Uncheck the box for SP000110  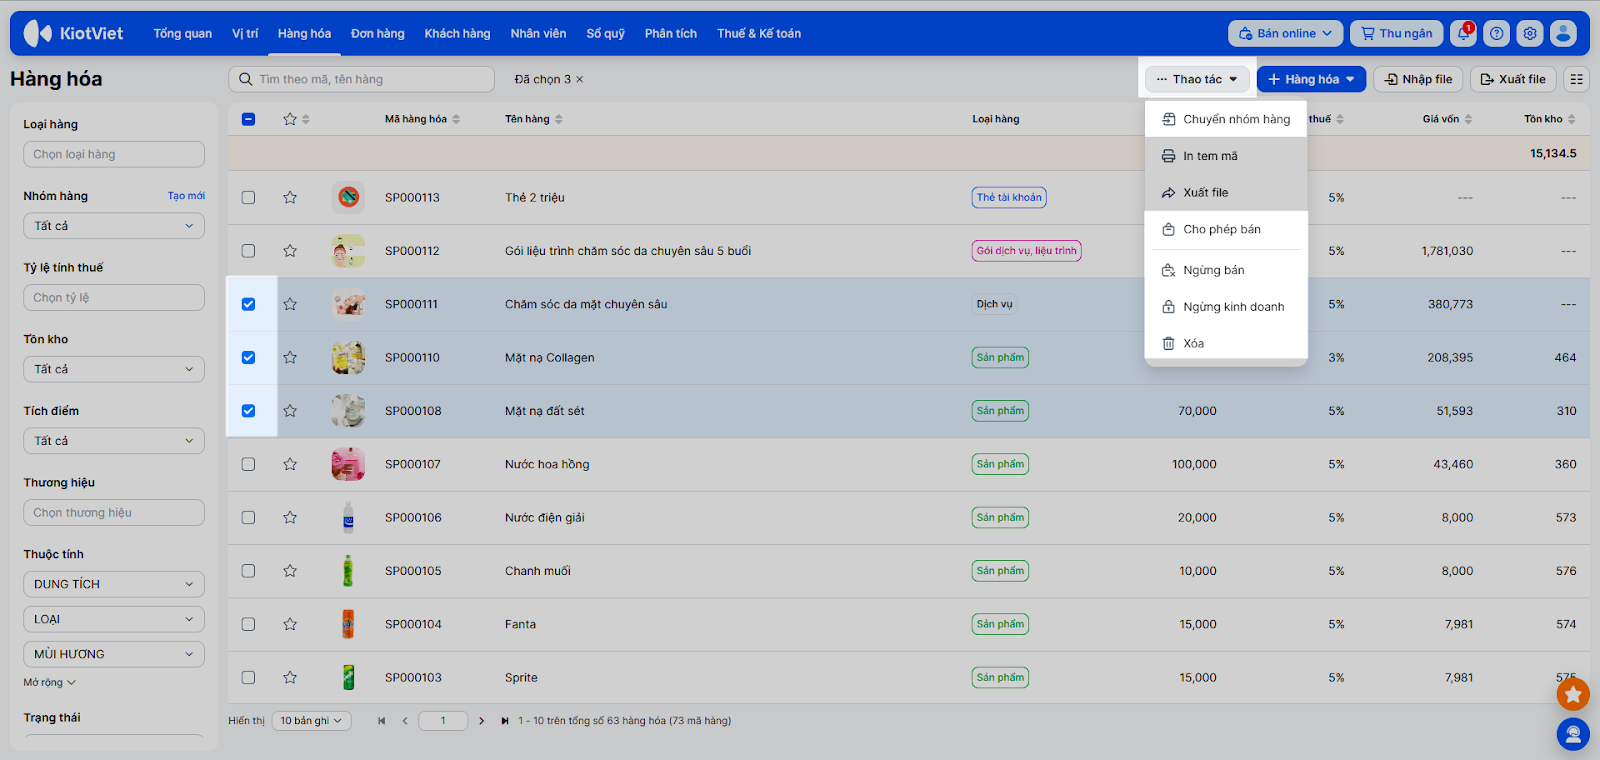(249, 357)
